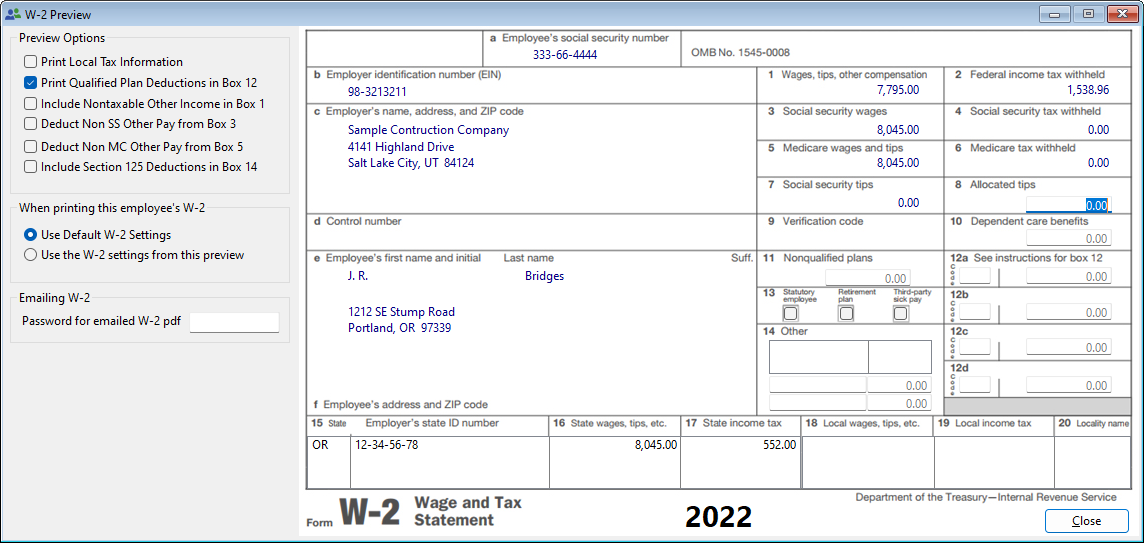The image size is (1144, 543).
Task: Uncheck Print Qualified Plan Deductions in Box 12
Action: coord(31,83)
